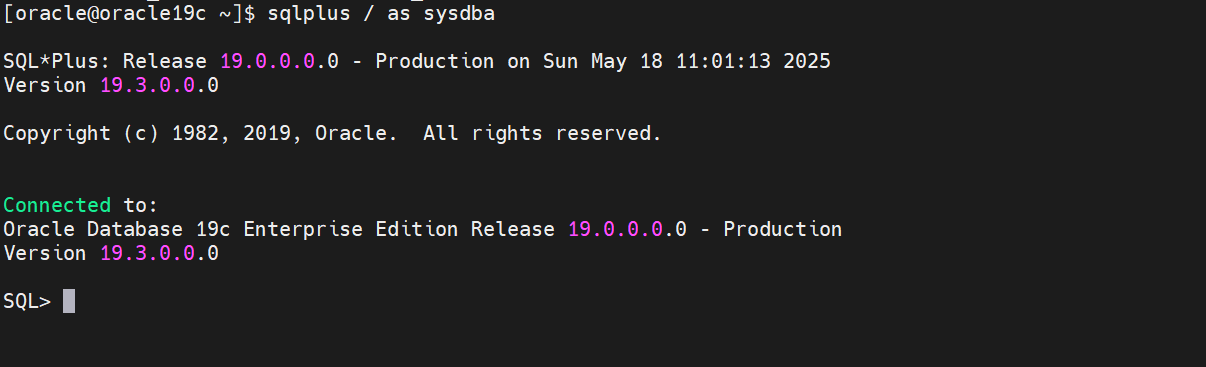Click the word Production in SQL*Plus banner
1206x367 pixels.
click(x=435, y=61)
